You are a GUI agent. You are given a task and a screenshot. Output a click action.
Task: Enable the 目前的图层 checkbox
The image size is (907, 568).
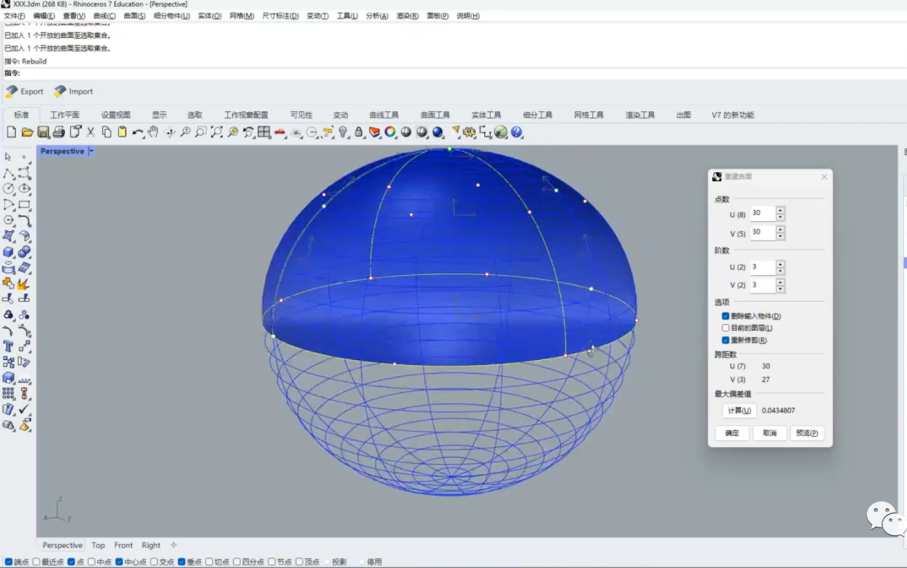tap(726, 328)
